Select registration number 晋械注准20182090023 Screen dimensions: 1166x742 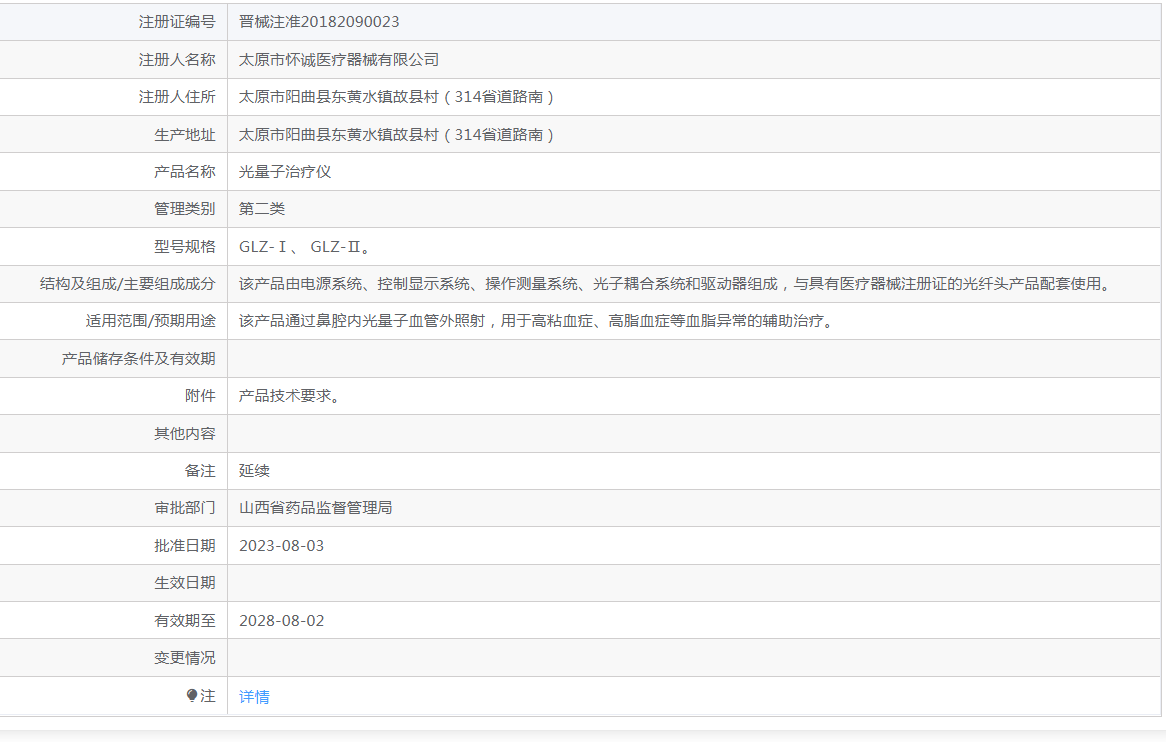point(319,22)
